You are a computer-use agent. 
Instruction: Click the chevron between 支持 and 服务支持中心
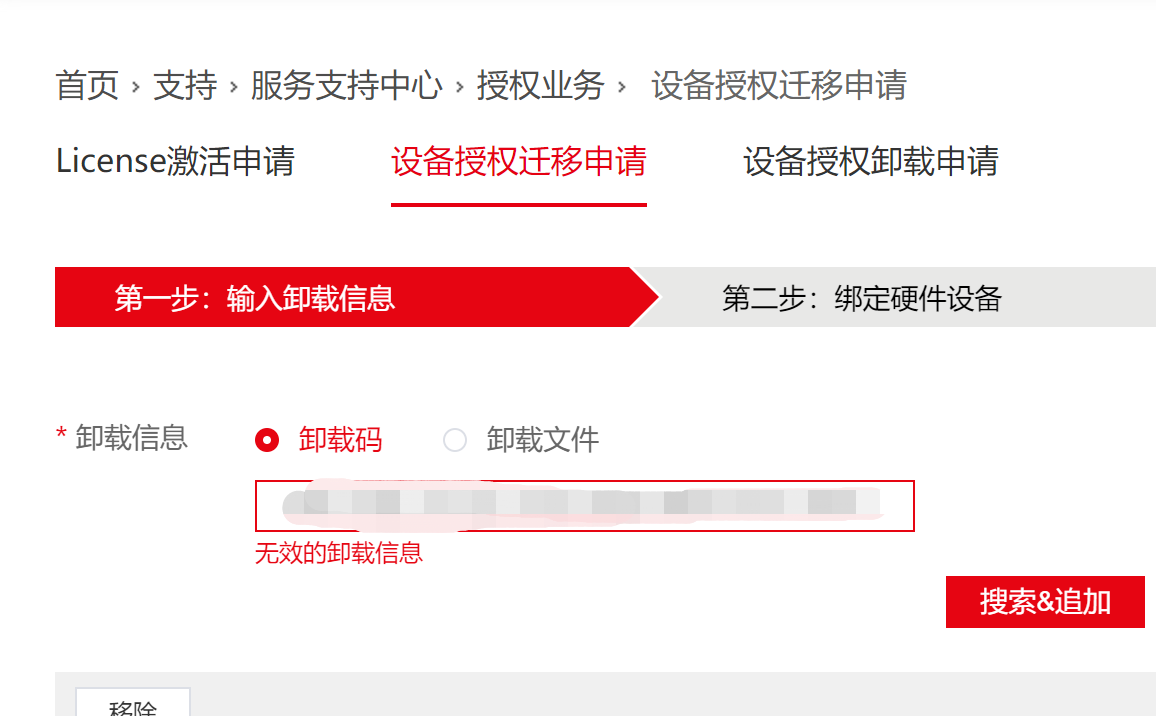[233, 88]
